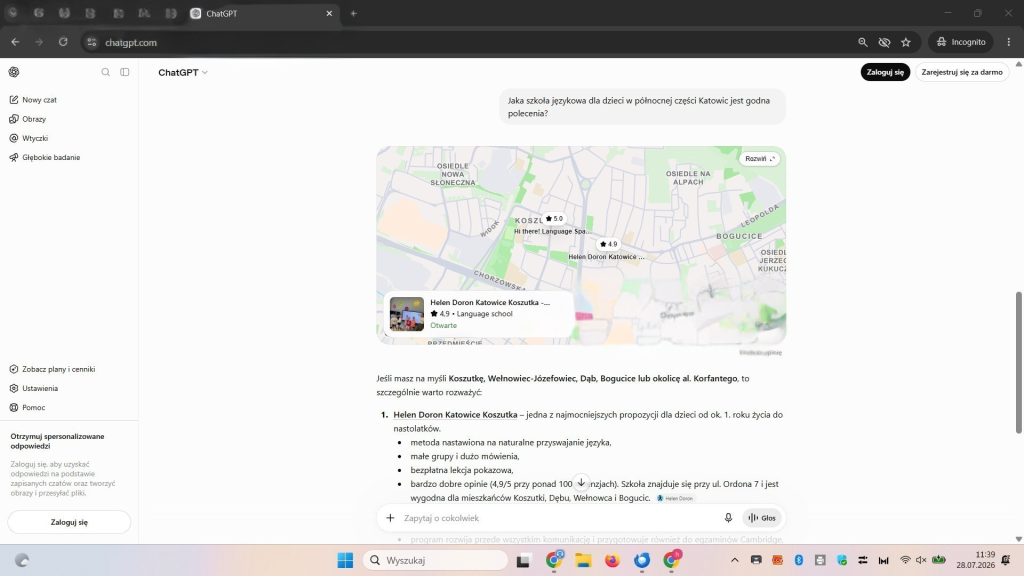Click the Helen Doron source citation chip
1024x576 pixels.
click(675, 498)
